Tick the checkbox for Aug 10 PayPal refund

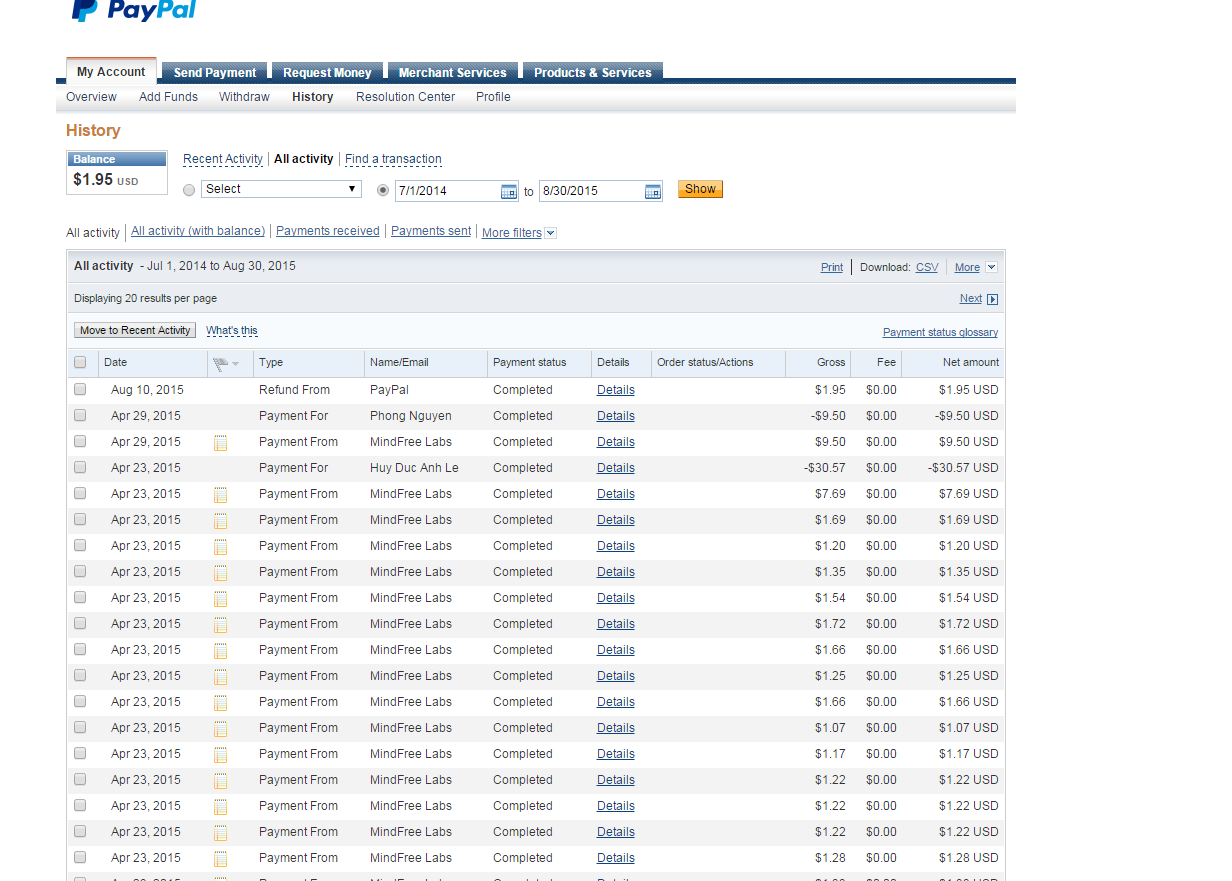pyautogui.click(x=80, y=390)
